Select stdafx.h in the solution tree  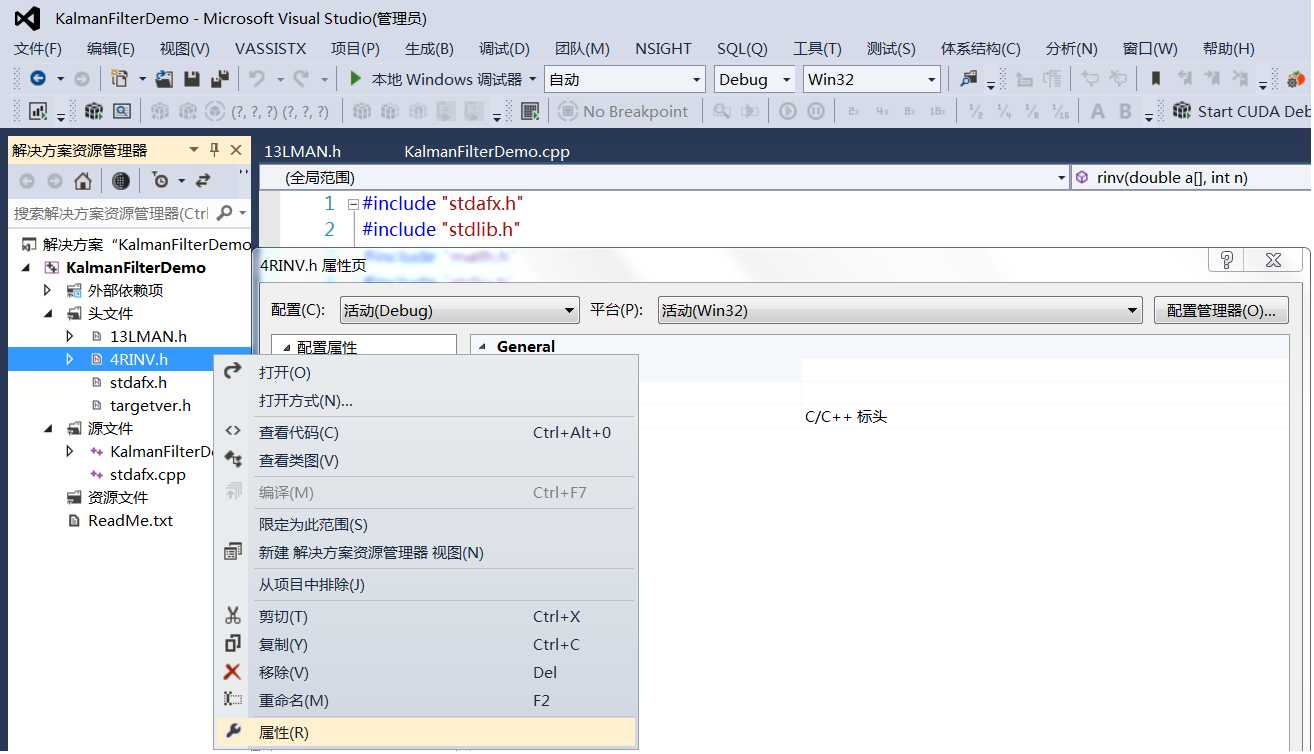138,382
